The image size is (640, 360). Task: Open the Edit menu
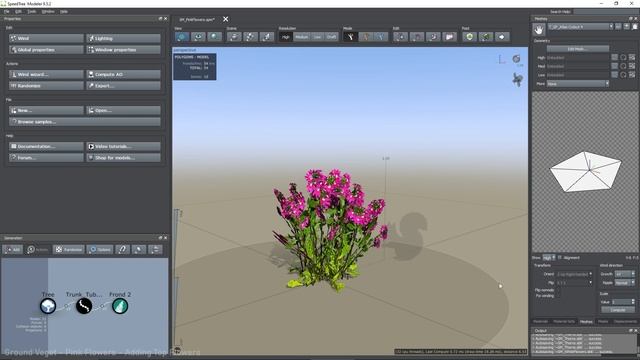click(x=18, y=11)
